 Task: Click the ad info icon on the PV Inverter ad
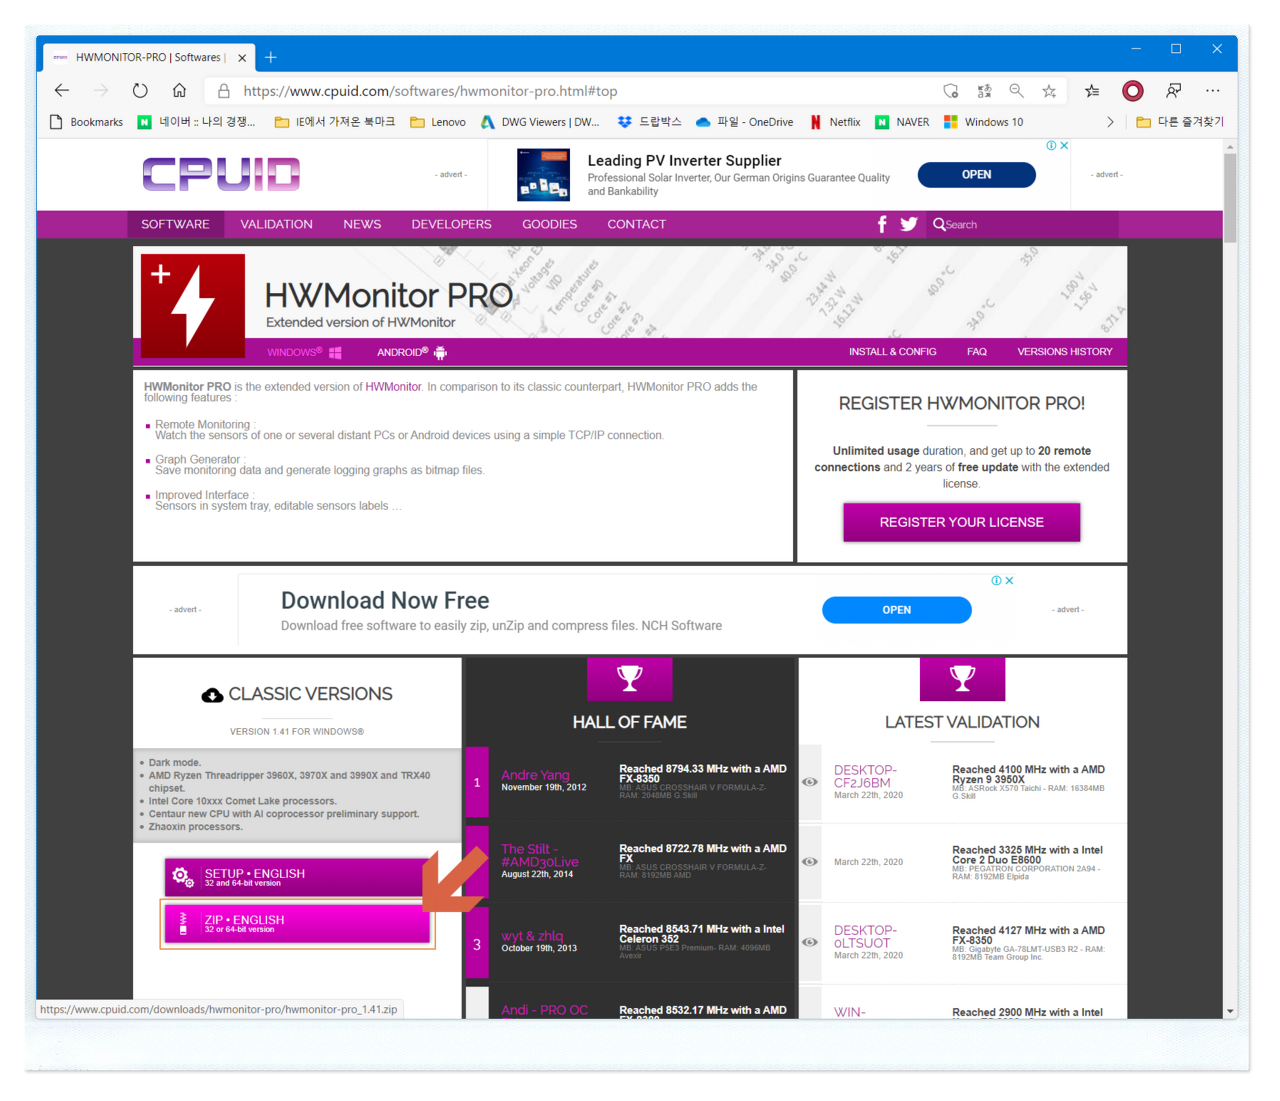(1051, 145)
